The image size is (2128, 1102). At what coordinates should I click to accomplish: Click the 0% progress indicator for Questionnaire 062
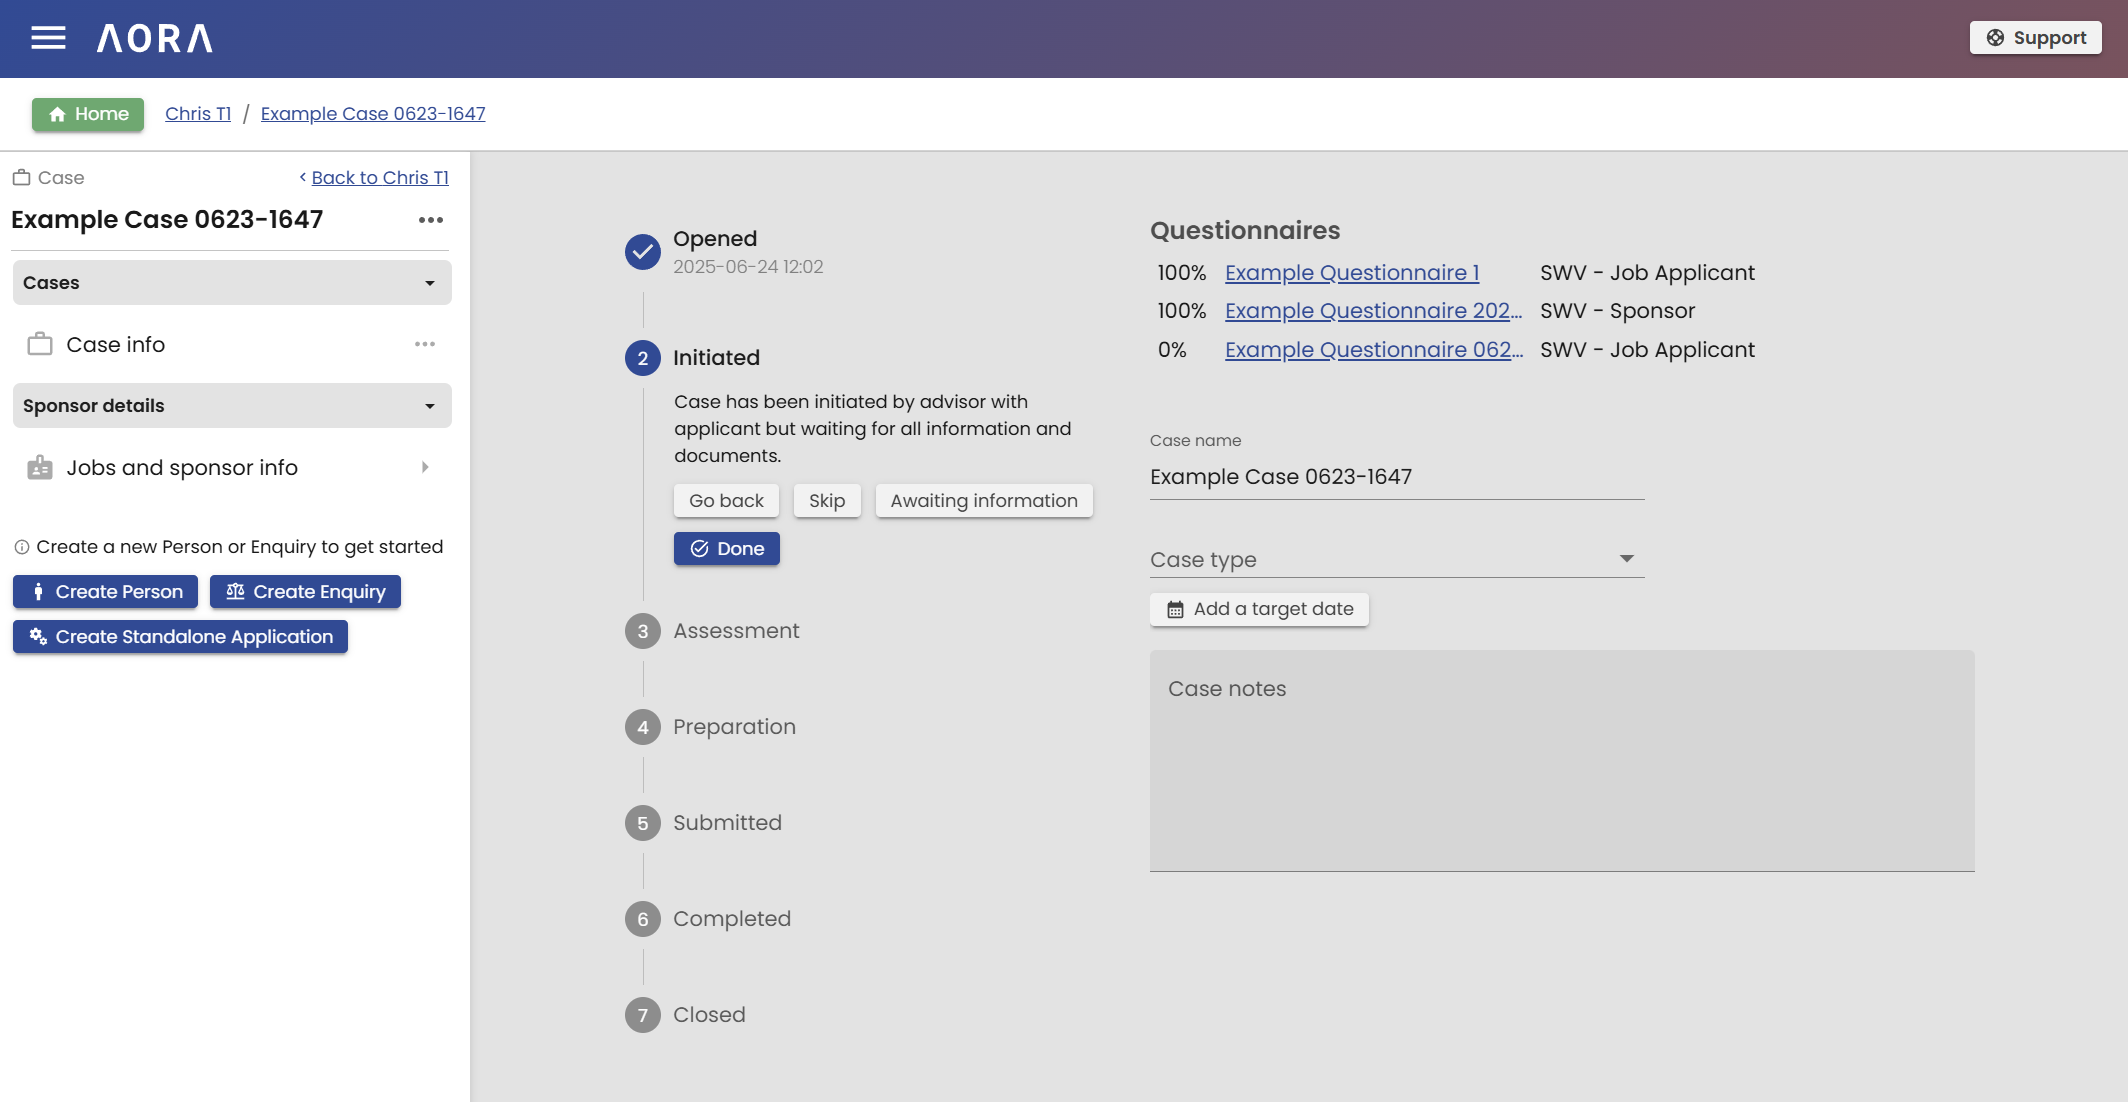(1175, 349)
